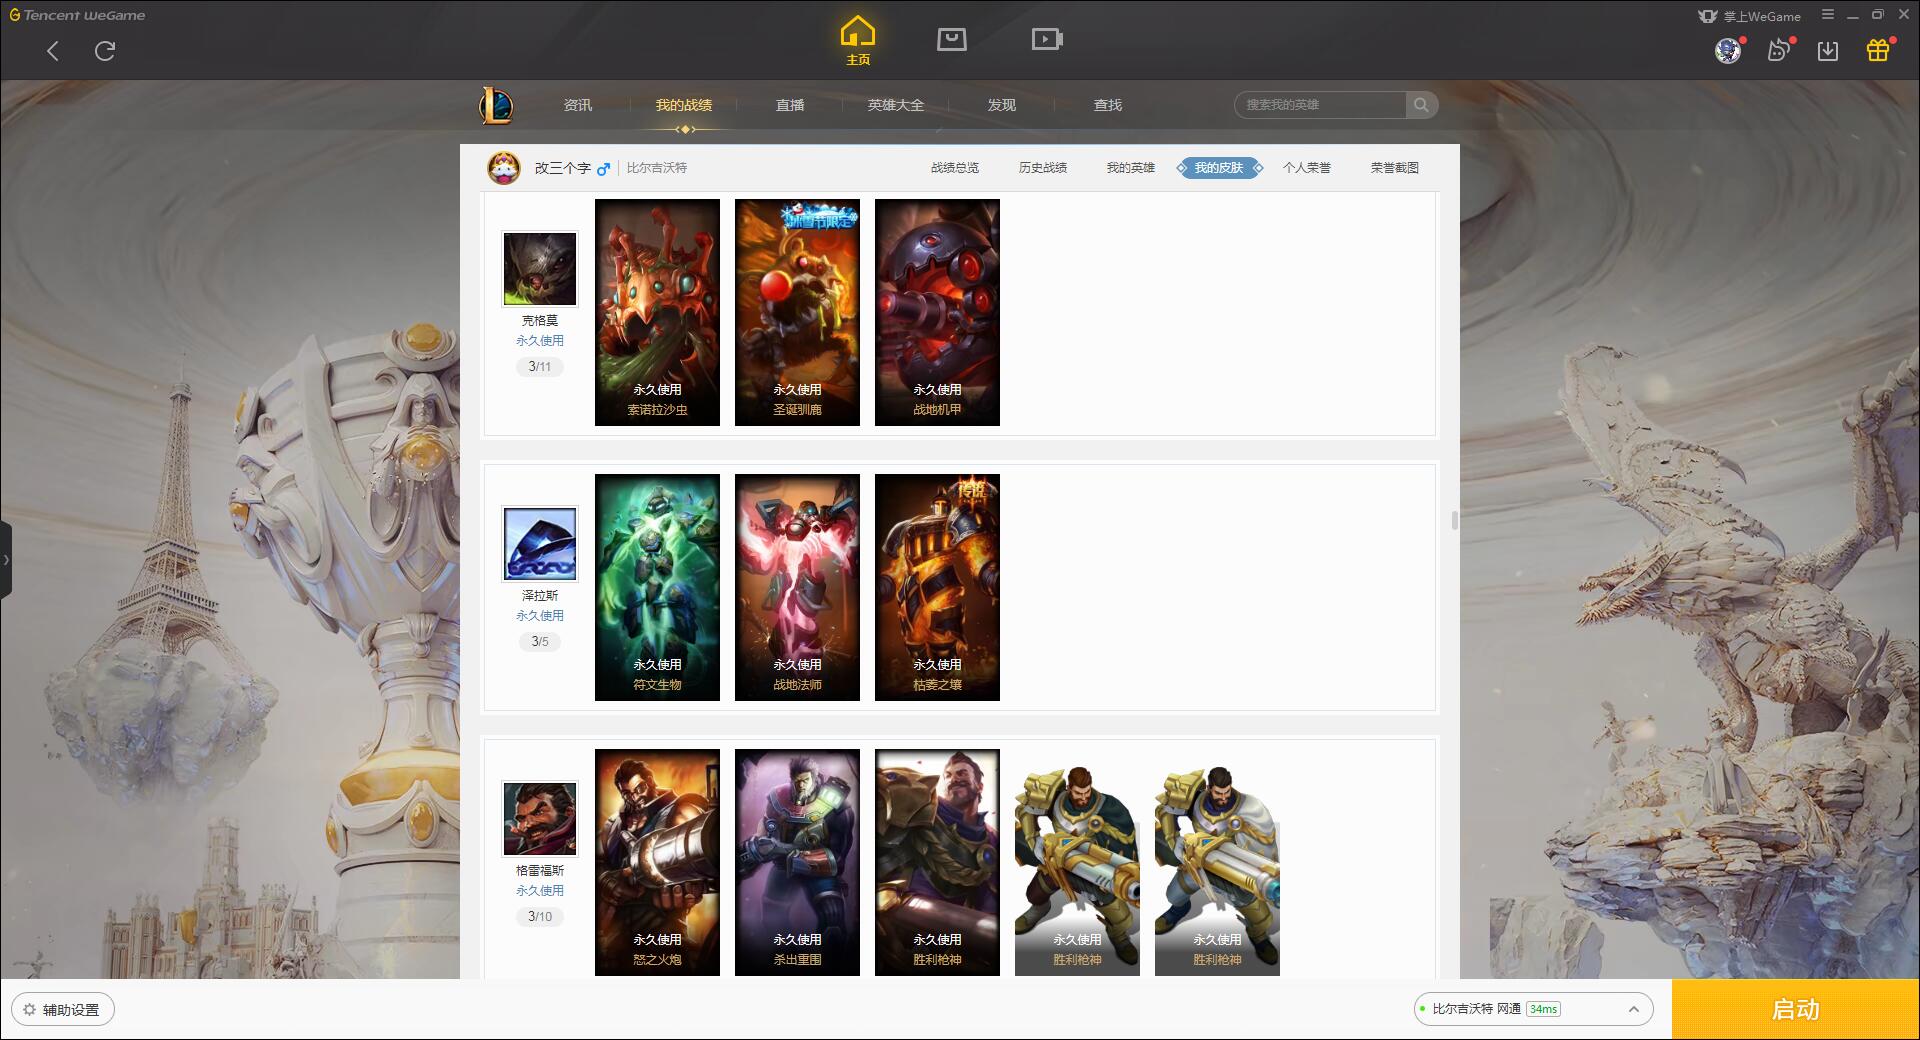
Task: Open the store bag icon in the top bar
Action: (x=952, y=40)
